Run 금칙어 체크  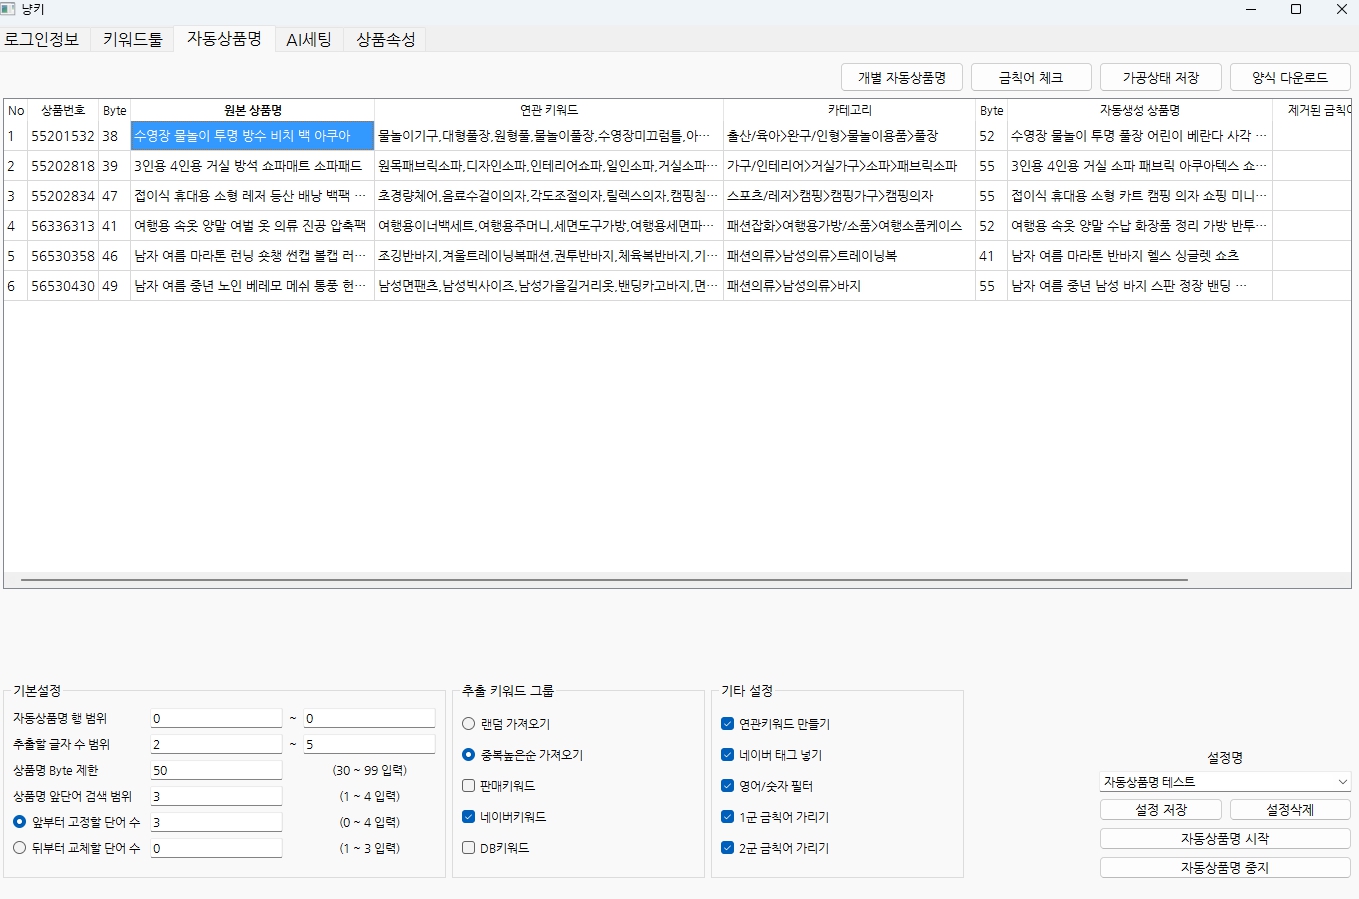[x=1031, y=77]
